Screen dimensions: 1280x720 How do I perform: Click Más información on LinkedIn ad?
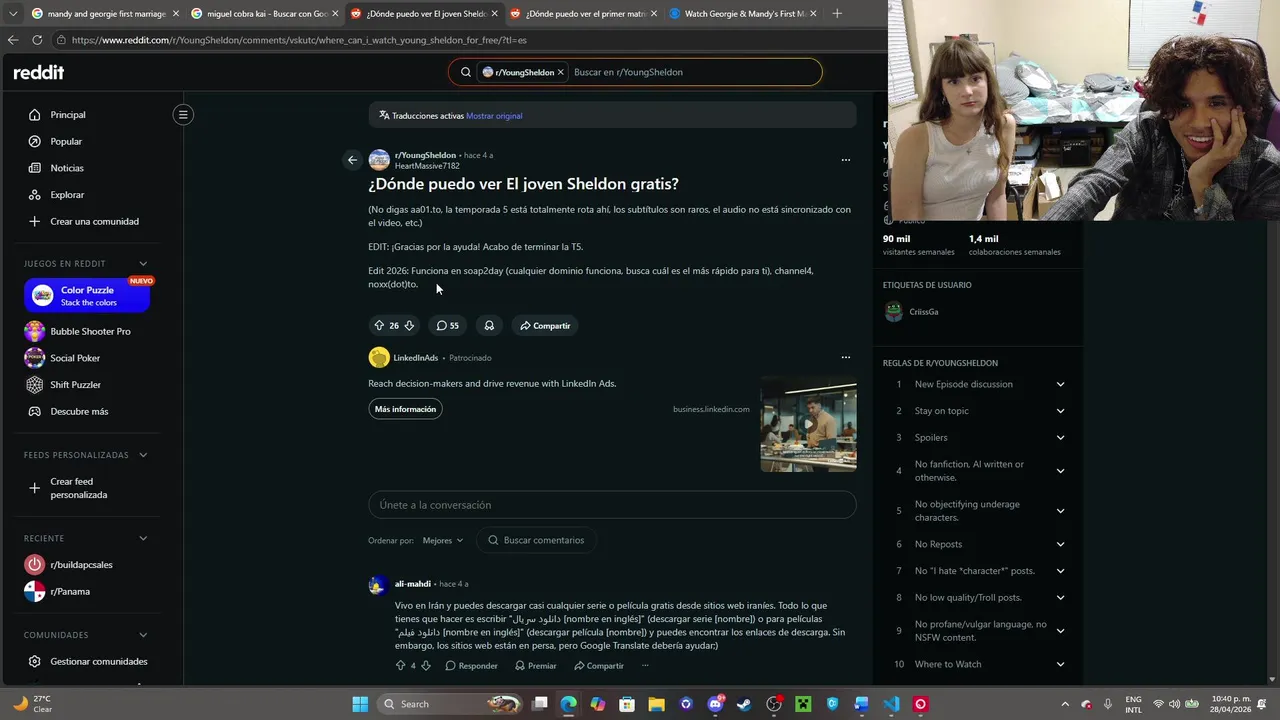coord(405,409)
